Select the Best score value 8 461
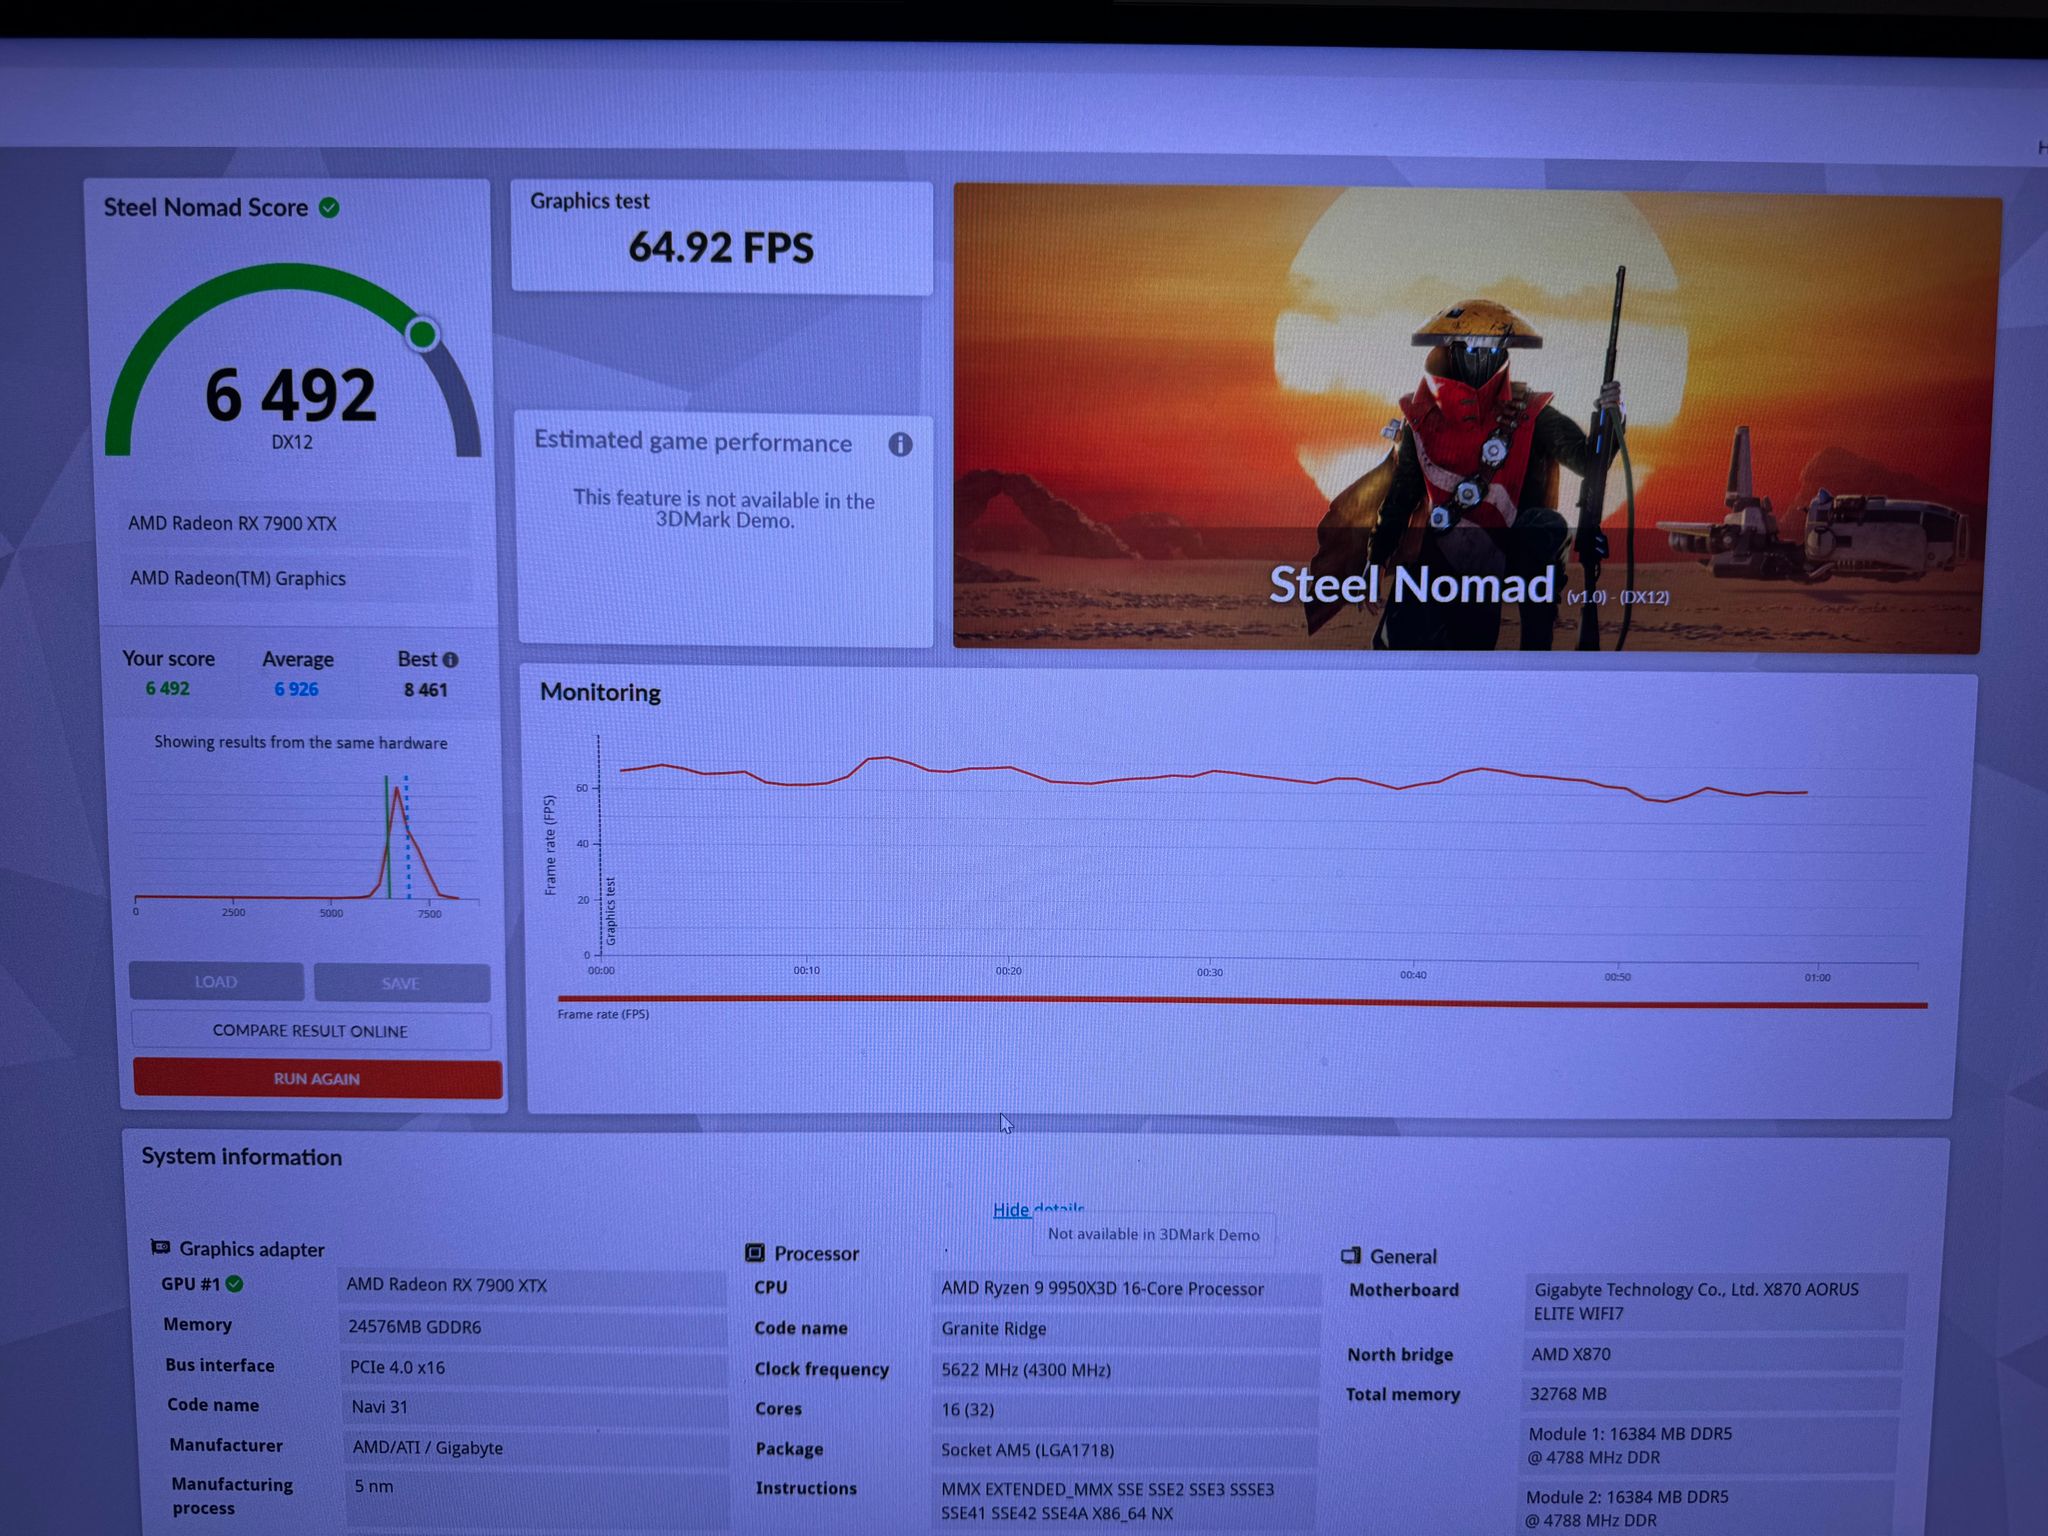Image resolution: width=2048 pixels, height=1536 pixels. point(425,690)
